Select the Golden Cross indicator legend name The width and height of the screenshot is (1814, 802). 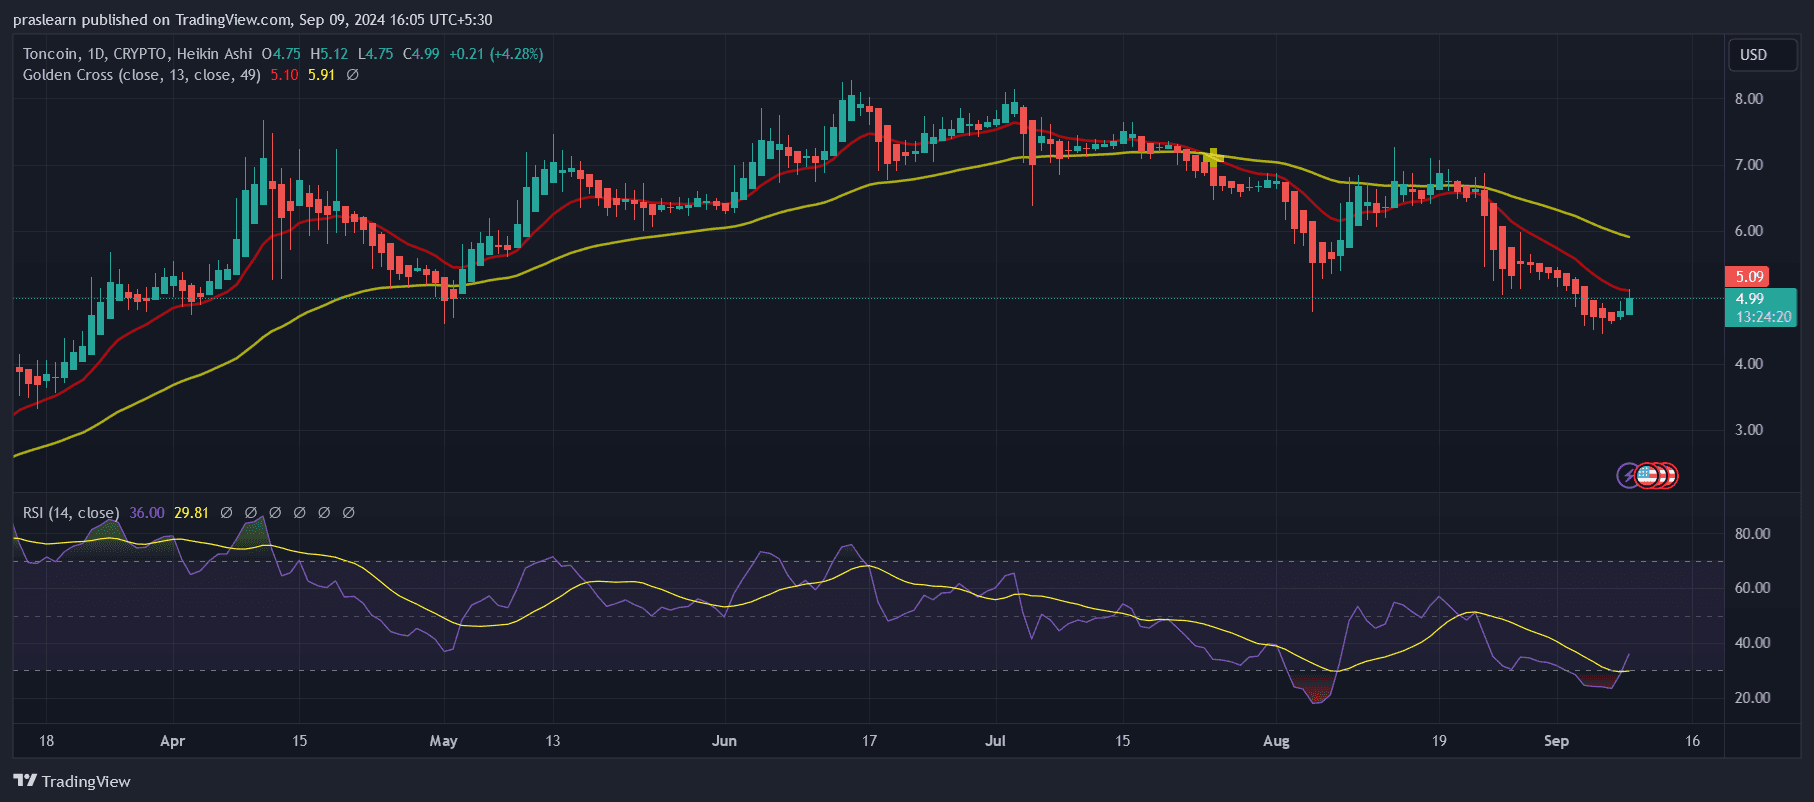(141, 75)
